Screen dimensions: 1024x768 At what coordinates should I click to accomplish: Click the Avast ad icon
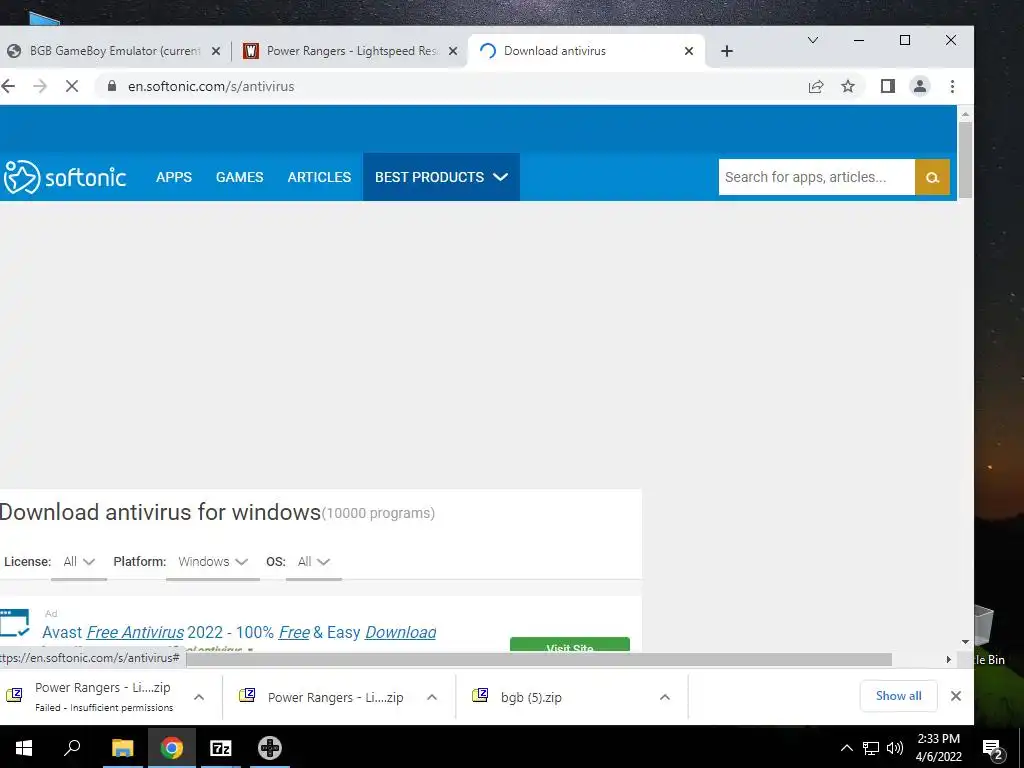point(14,623)
